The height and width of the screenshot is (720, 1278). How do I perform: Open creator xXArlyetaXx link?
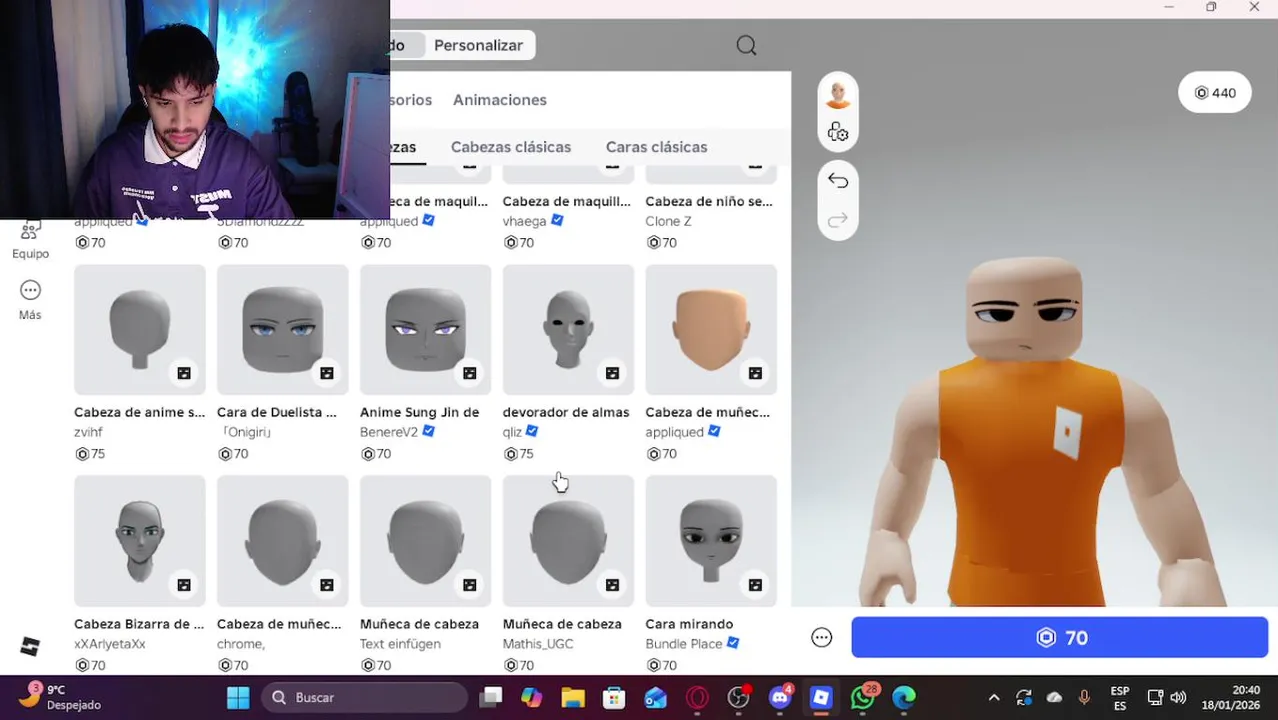(110, 644)
